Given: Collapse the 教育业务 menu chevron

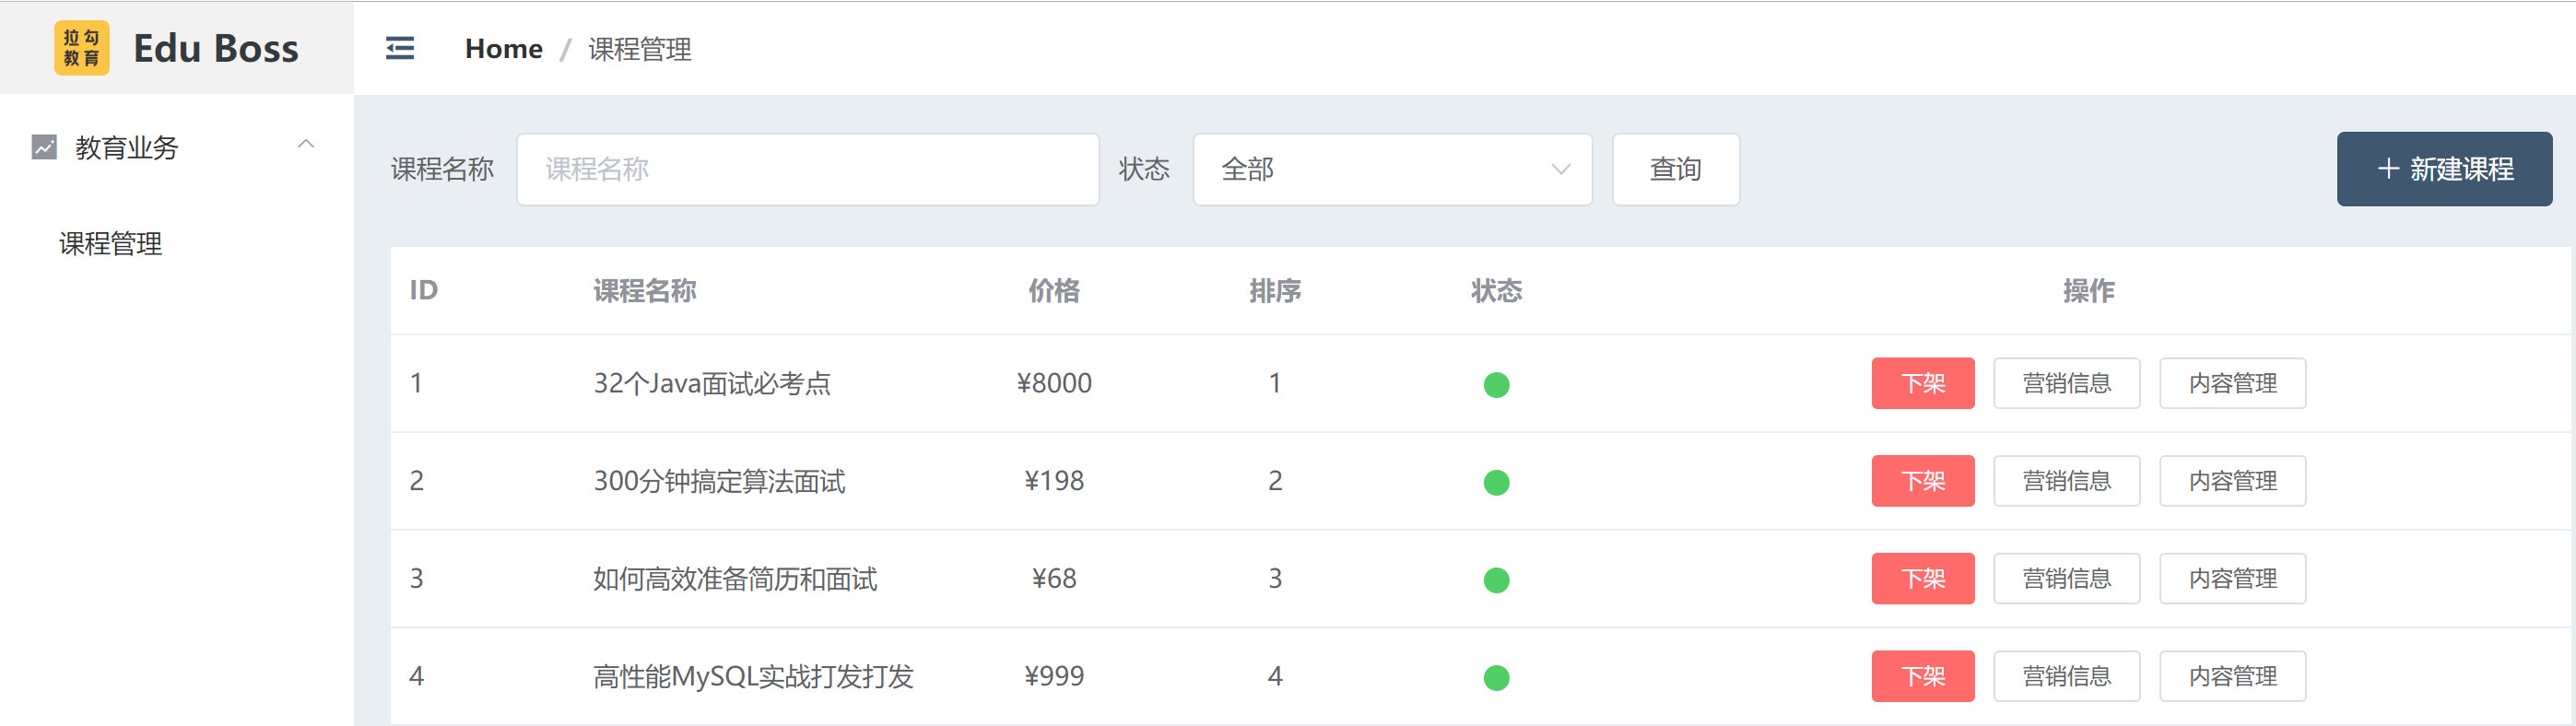Looking at the screenshot, I should click(x=306, y=145).
